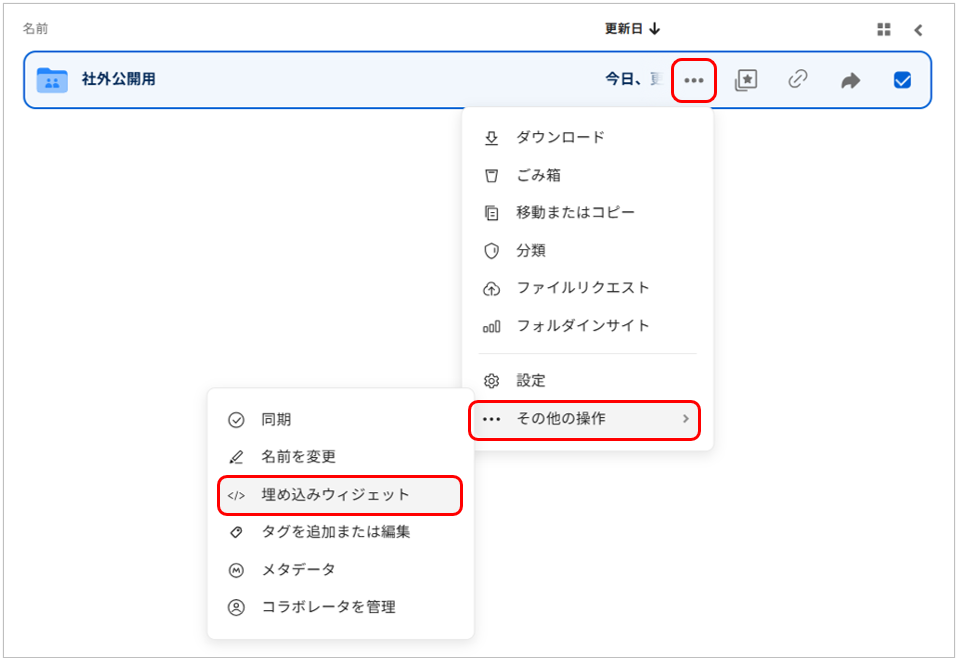Select 埋め込みウィジェット in submenu
The height and width of the screenshot is (658, 957).
337,495
